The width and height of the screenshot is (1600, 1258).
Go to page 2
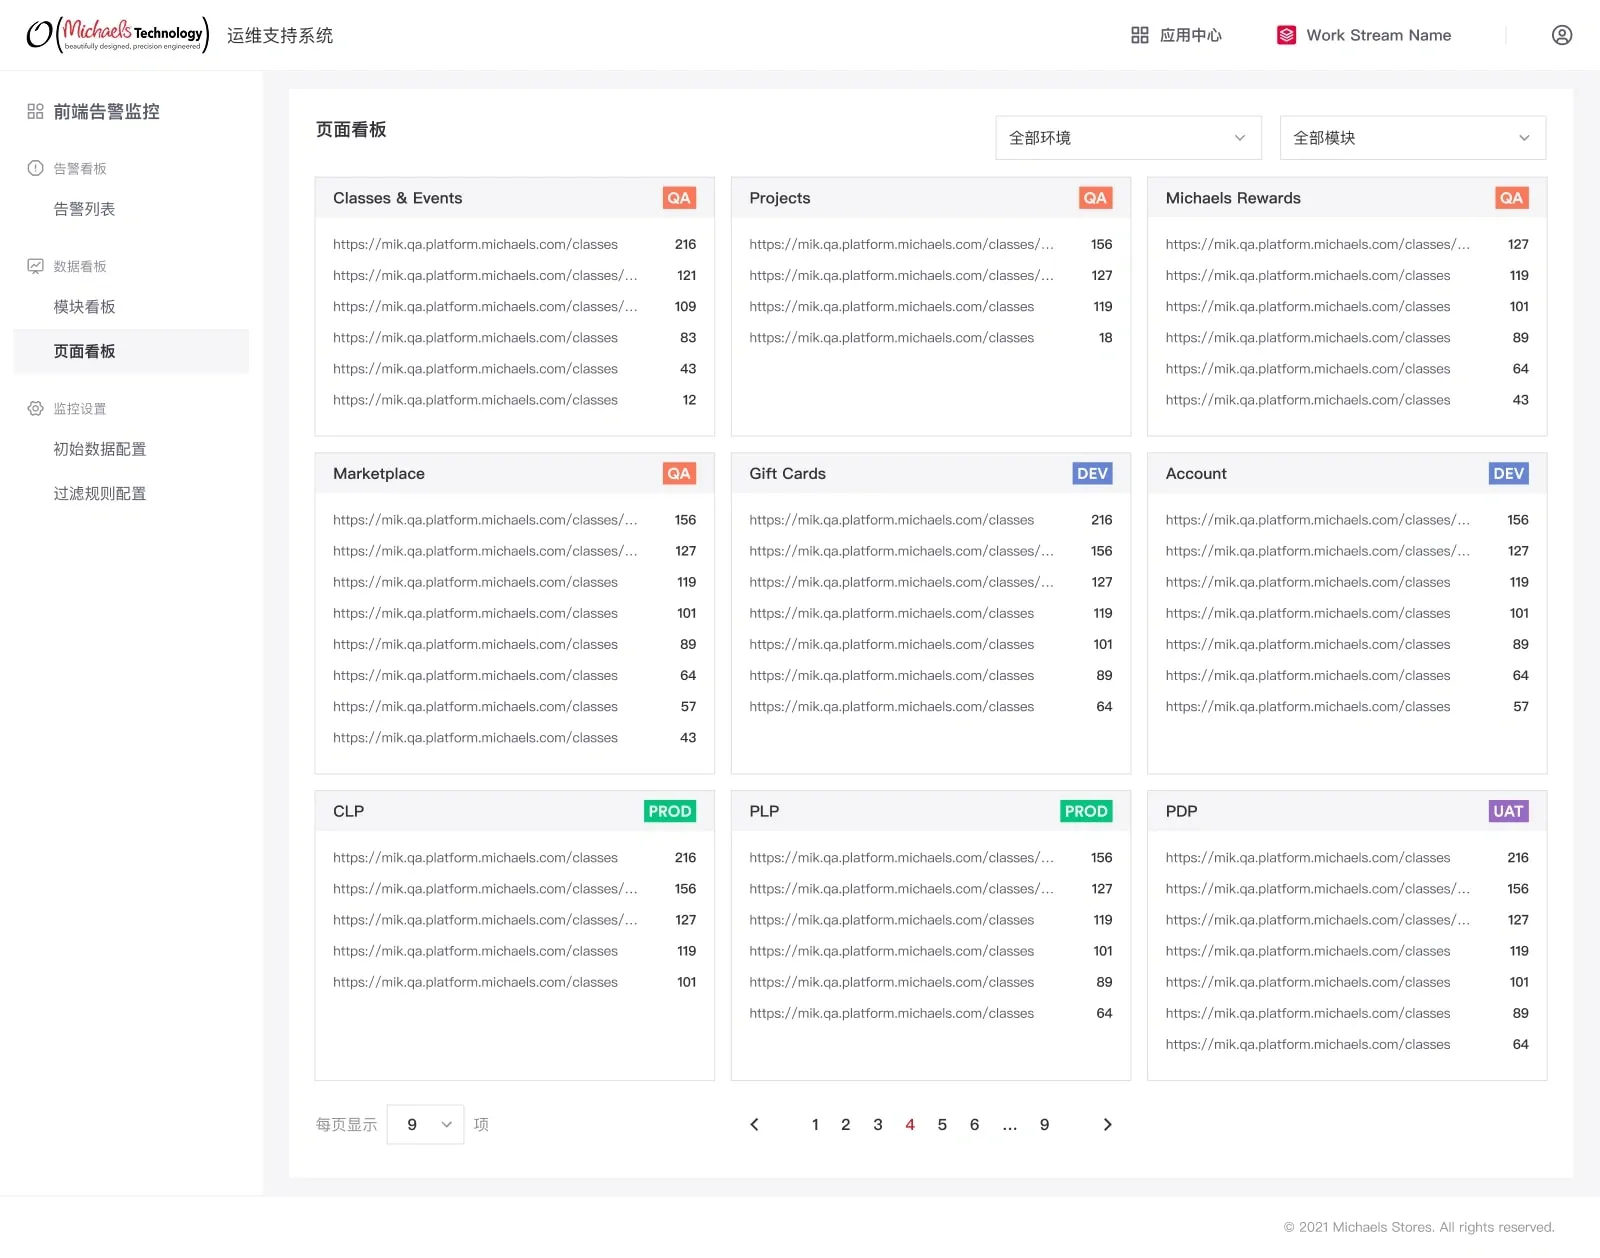[846, 1124]
